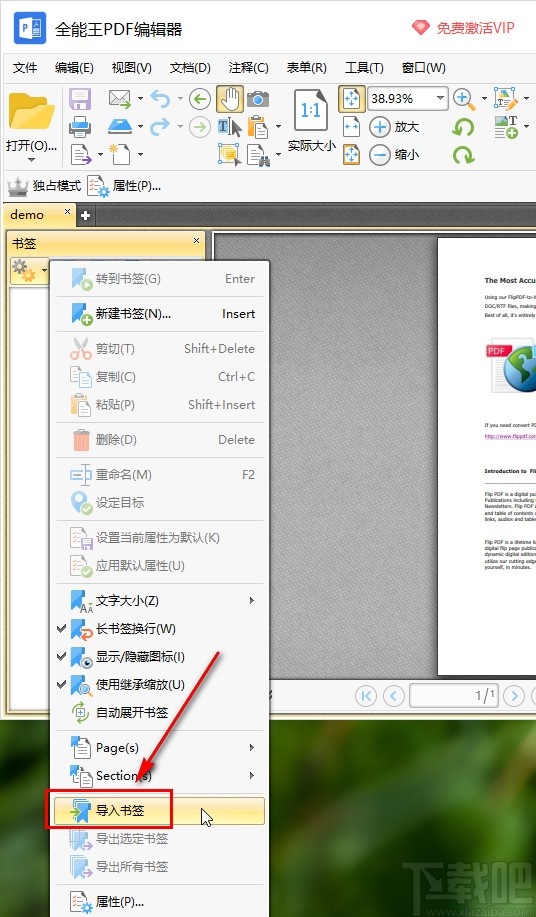The width and height of the screenshot is (536, 917).
Task: Rotate page counterclockwise green arrow
Action: click(464, 127)
